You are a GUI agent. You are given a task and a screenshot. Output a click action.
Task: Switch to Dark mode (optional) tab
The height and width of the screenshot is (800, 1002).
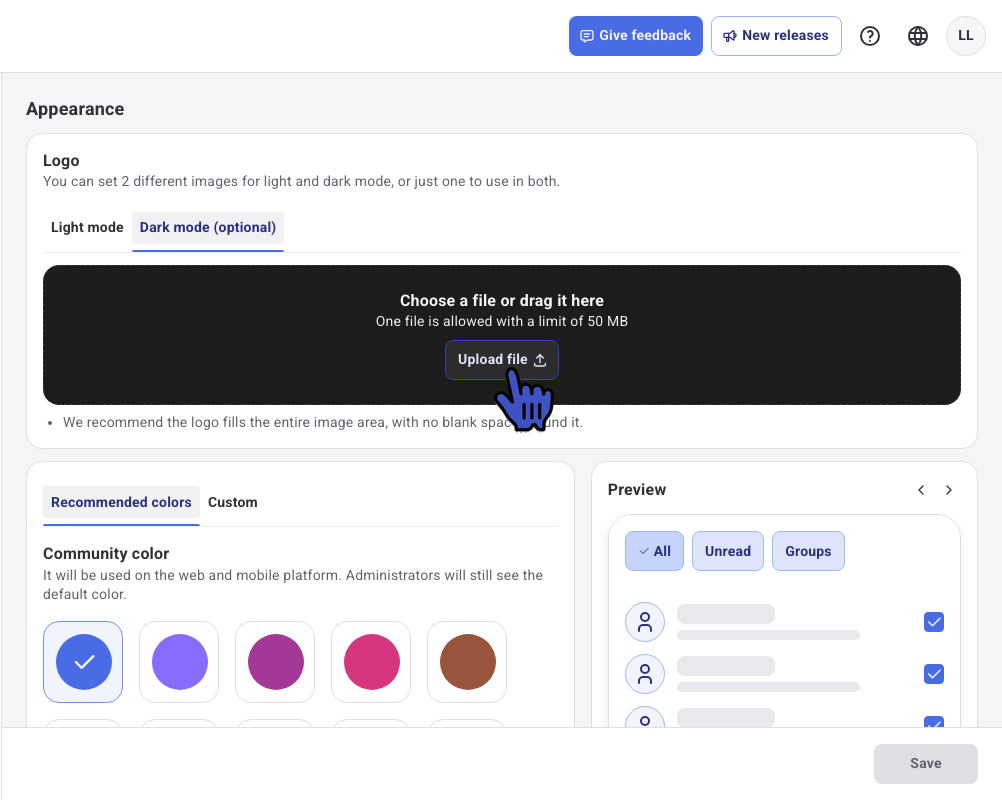[x=208, y=227]
